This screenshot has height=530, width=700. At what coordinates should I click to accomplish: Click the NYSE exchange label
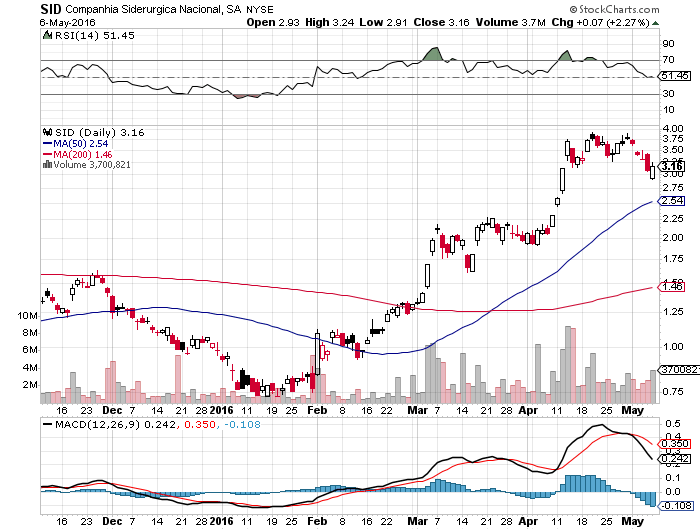pyautogui.click(x=260, y=9)
